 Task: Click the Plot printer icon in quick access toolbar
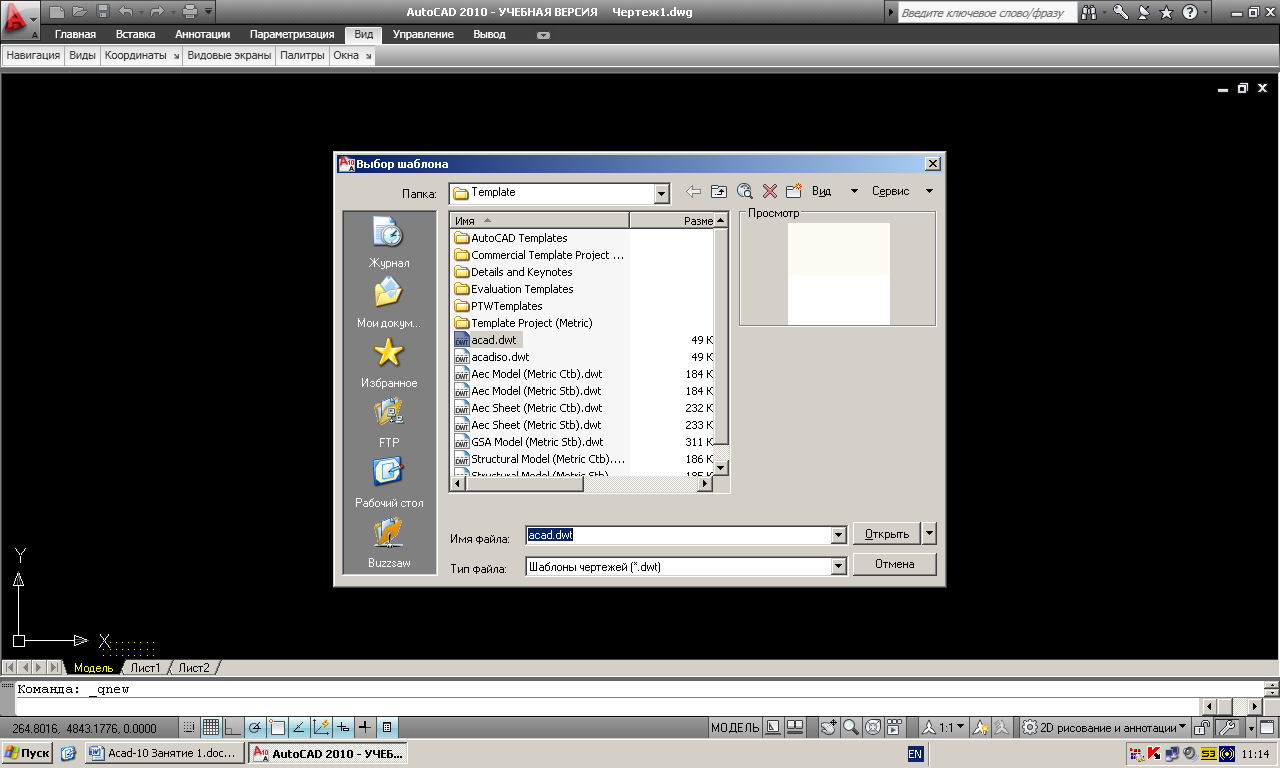pyautogui.click(x=190, y=12)
